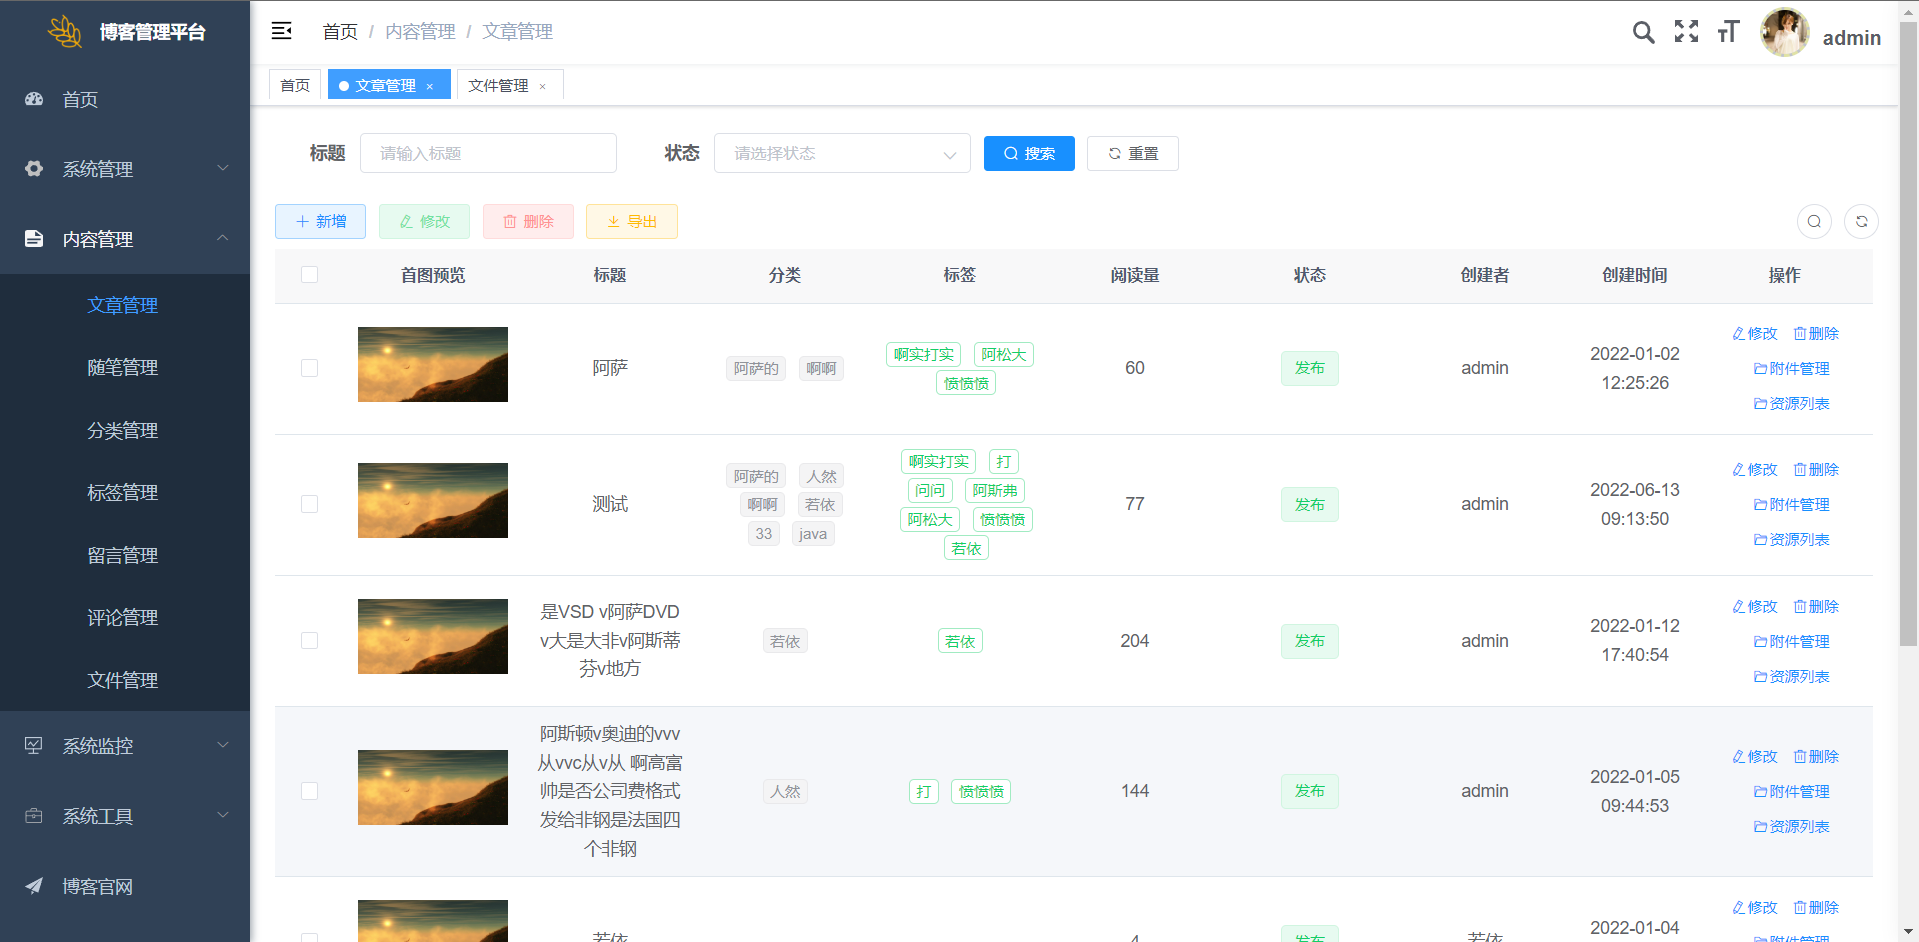This screenshot has width=1919, height=942.
Task: Close the 文章管理 tab with its x icon
Action: (x=430, y=86)
